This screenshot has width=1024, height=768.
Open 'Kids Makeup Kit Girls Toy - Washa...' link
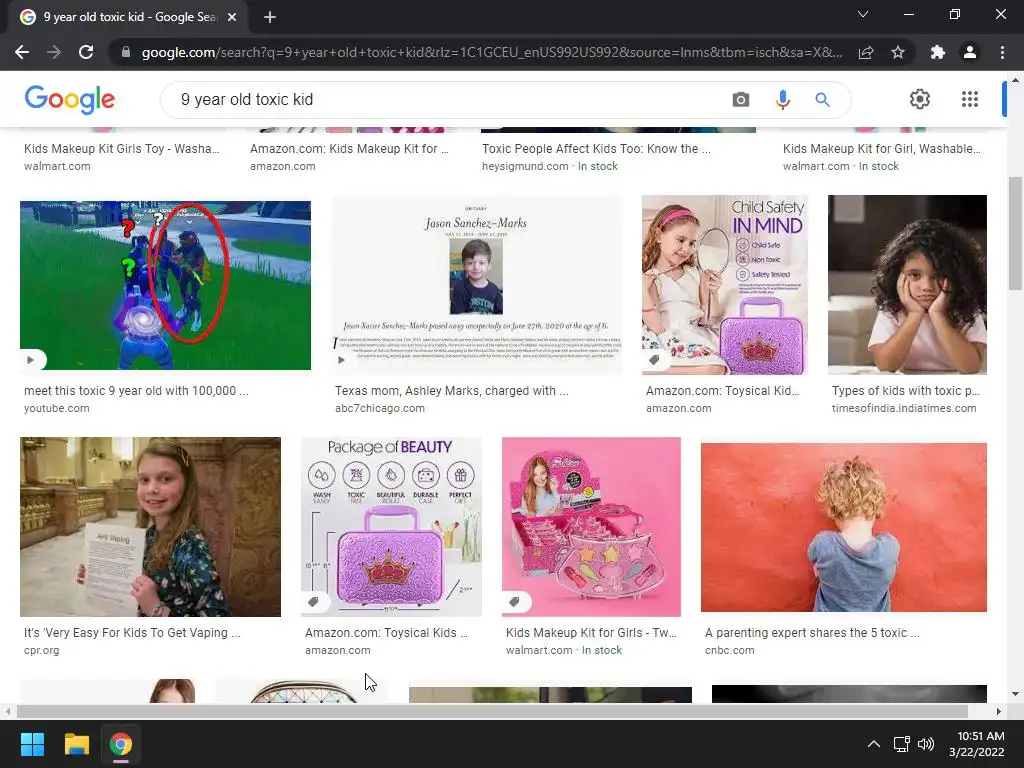click(121, 149)
